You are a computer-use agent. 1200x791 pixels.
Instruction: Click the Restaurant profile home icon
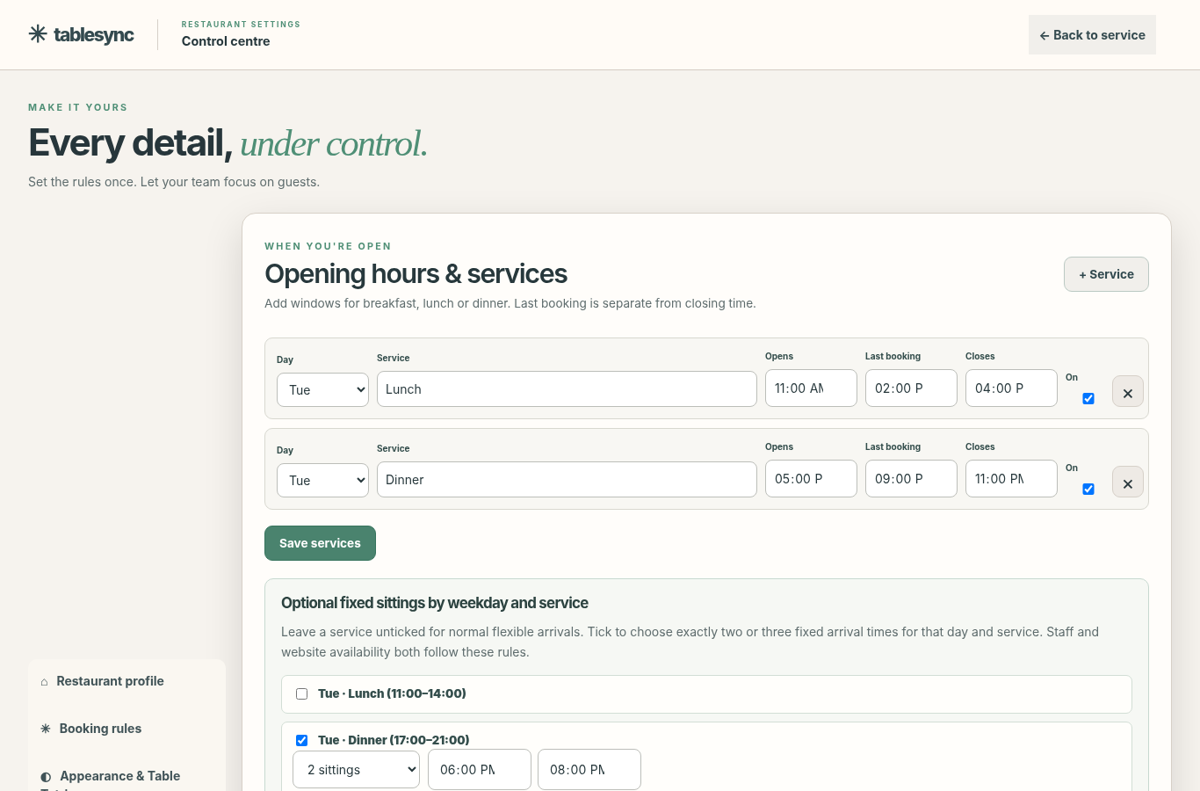(44, 682)
